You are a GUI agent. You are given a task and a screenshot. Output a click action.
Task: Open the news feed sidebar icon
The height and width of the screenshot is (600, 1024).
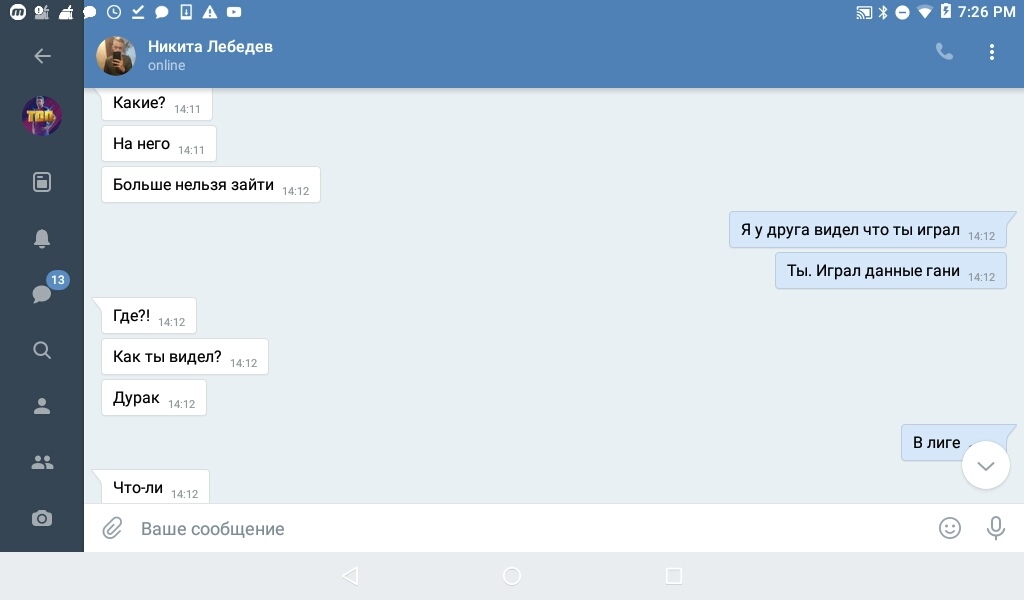[42, 182]
